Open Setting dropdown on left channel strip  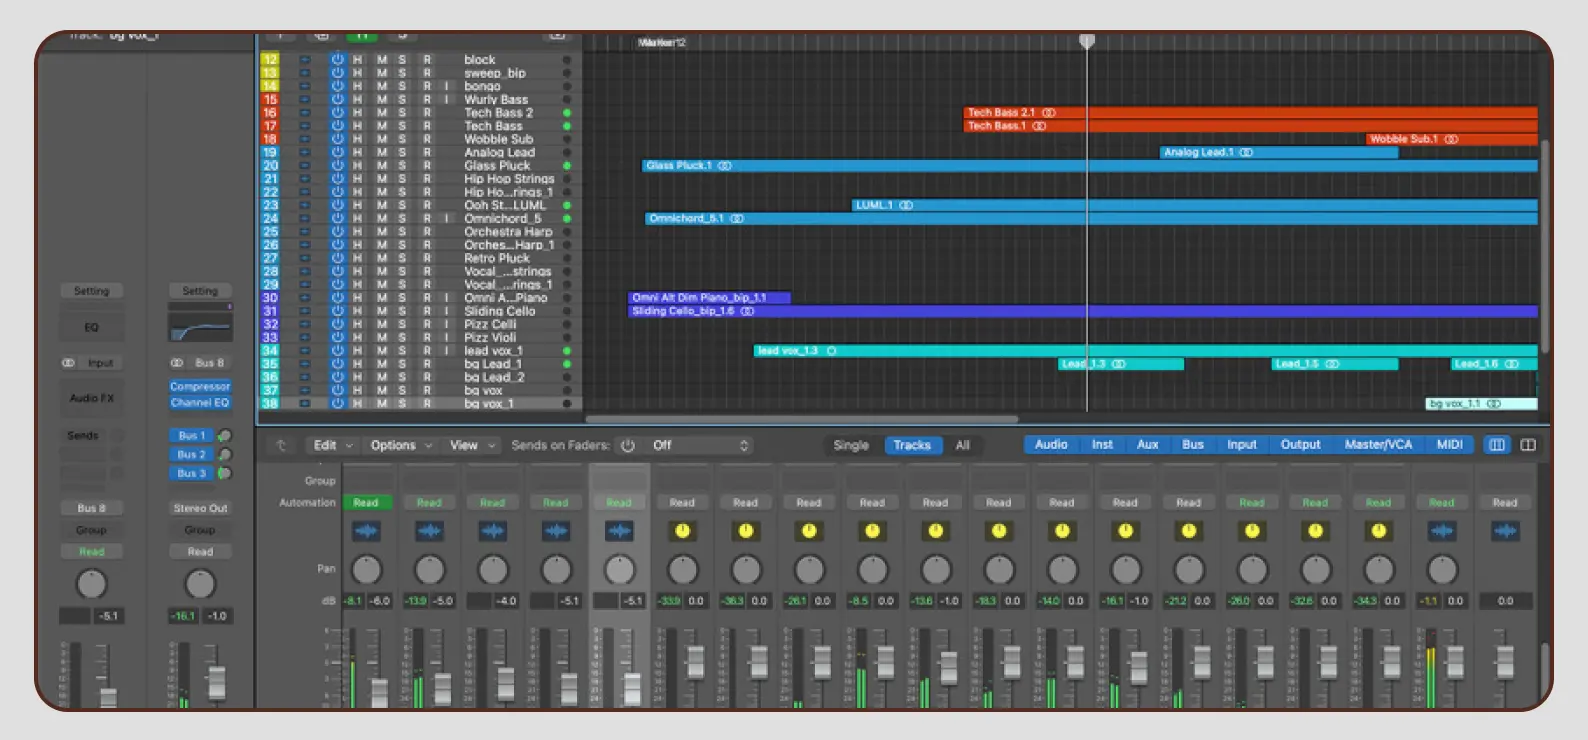(x=91, y=291)
